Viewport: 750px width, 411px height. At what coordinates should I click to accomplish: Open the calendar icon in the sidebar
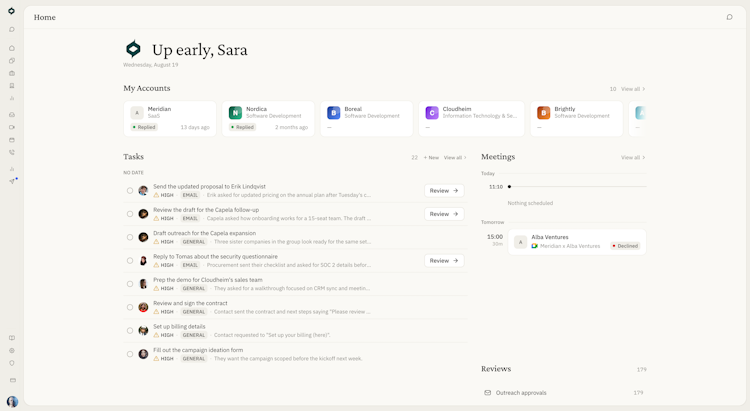tap(12, 140)
